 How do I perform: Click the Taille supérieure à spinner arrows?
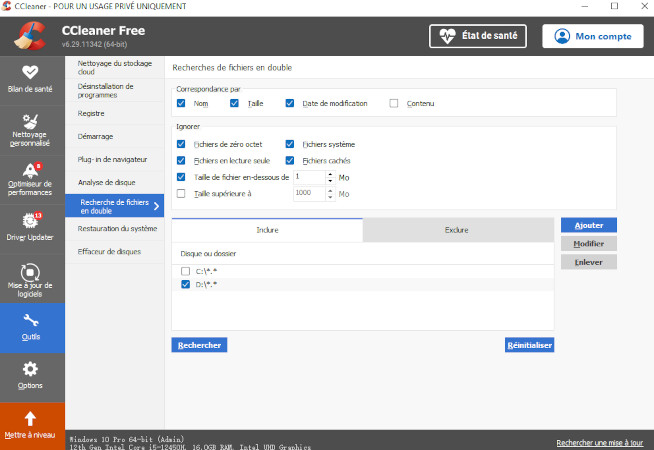328,193
